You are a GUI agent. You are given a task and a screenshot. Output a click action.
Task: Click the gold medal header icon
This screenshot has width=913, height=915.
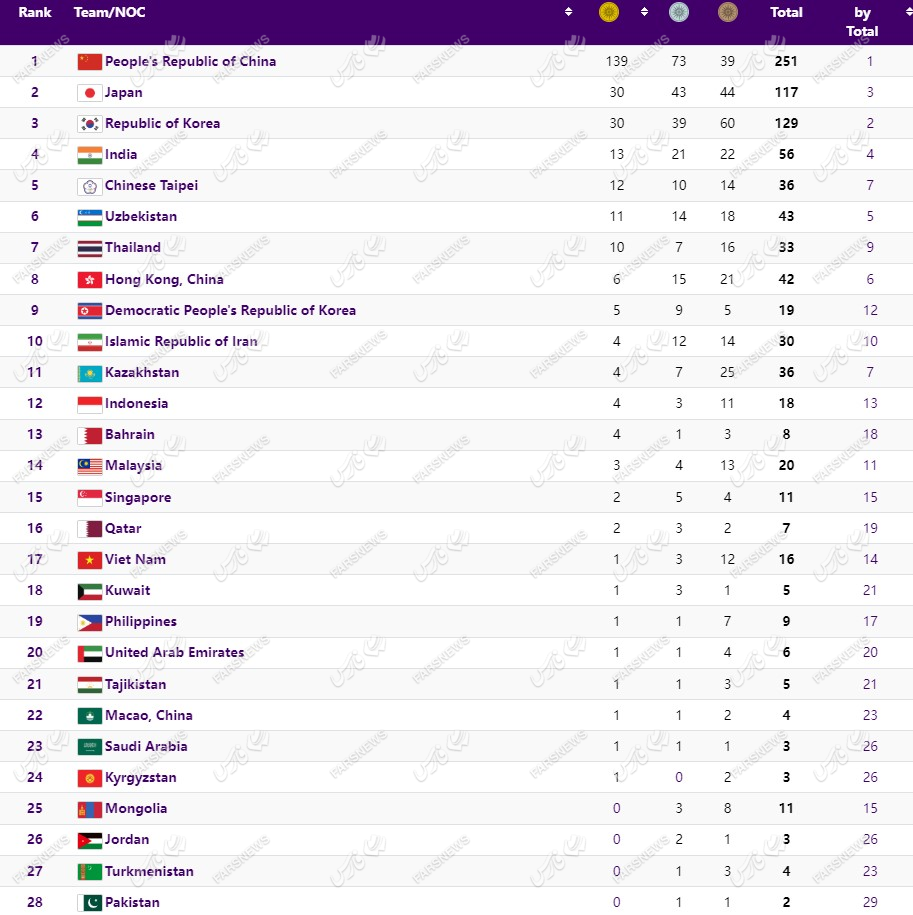[x=608, y=12]
